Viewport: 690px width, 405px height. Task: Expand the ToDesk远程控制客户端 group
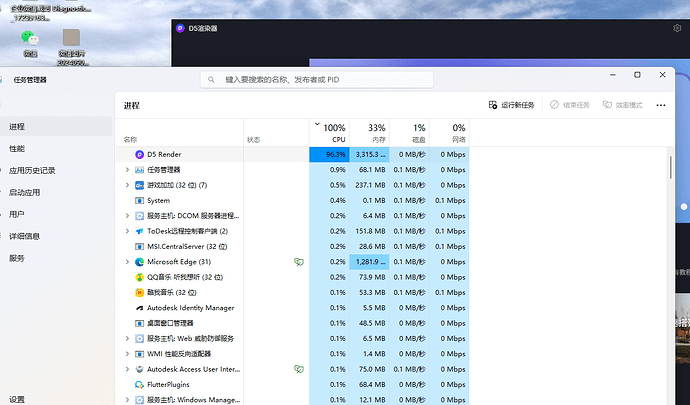[x=127, y=231]
